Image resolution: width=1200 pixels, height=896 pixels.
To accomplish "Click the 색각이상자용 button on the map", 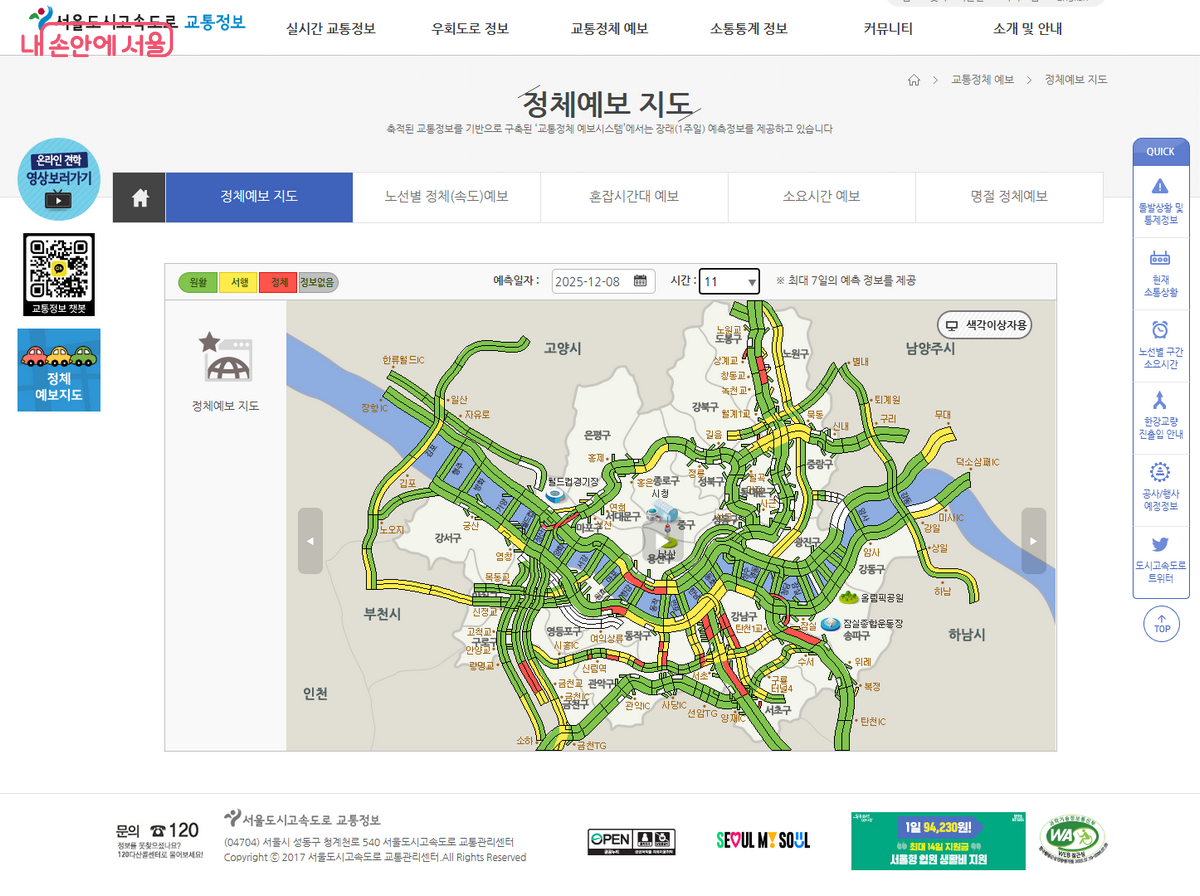I will coord(985,325).
